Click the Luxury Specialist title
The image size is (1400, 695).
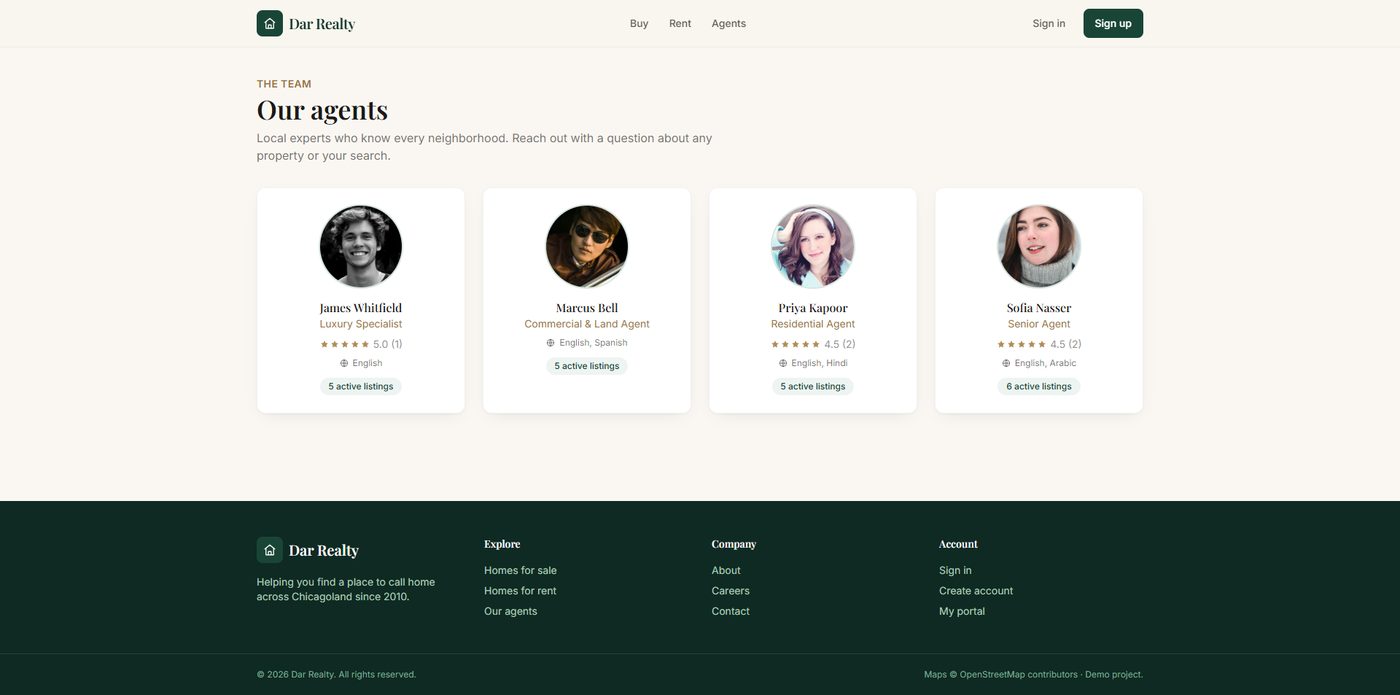point(361,324)
